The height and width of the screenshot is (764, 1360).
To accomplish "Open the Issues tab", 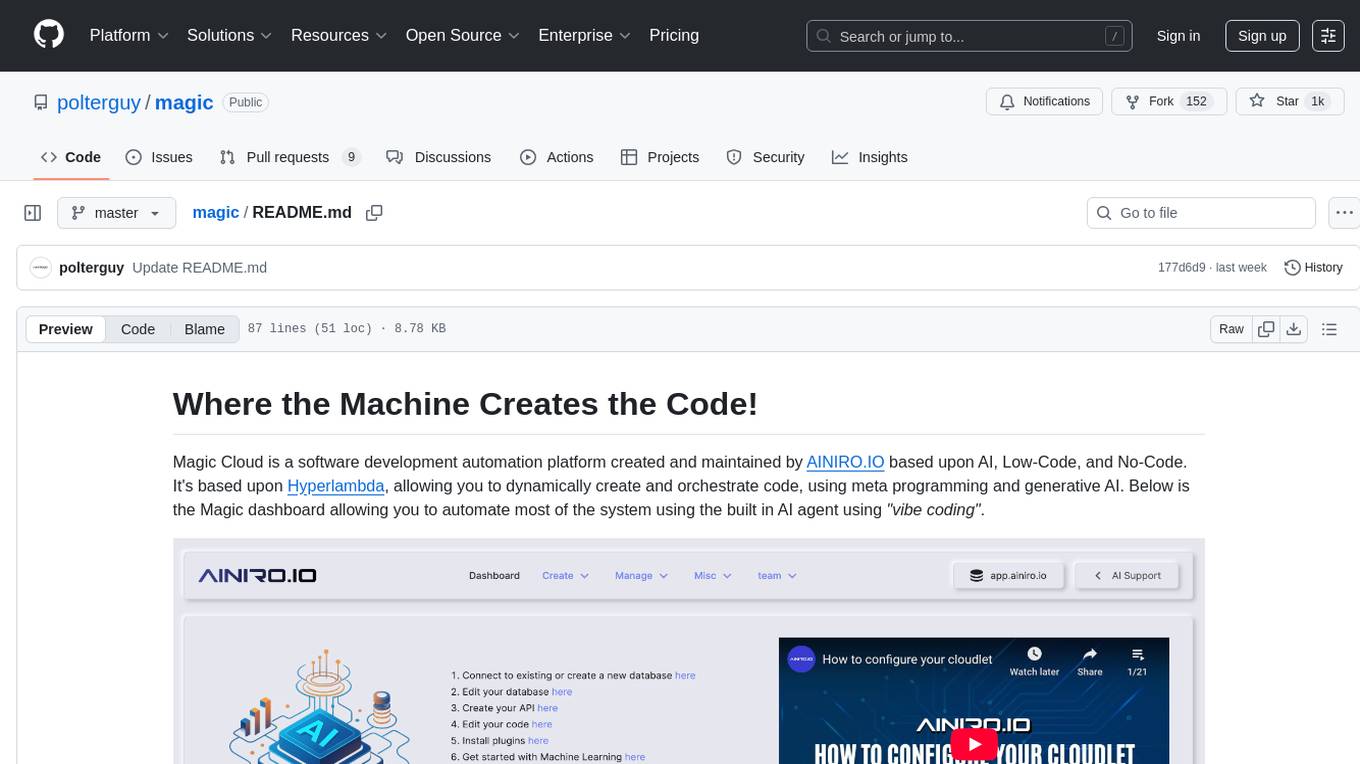I will pyautogui.click(x=159, y=157).
